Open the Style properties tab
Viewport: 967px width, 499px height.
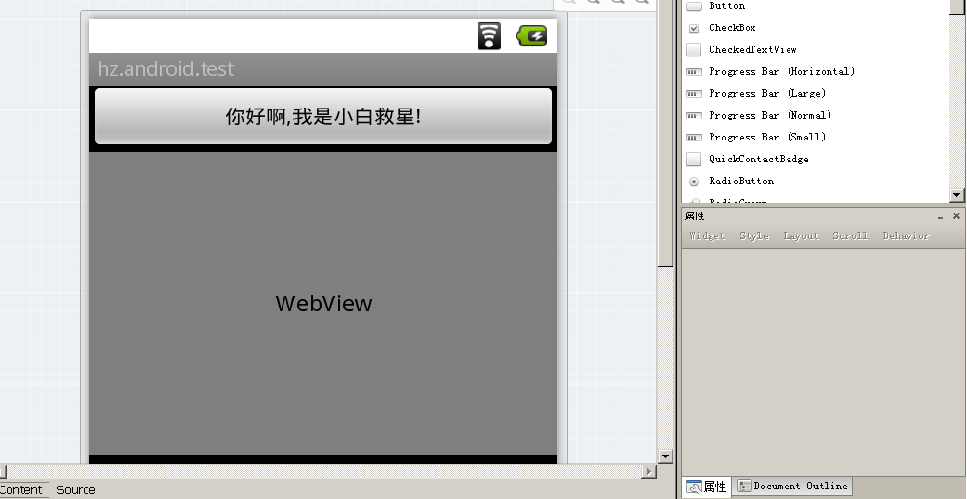tap(754, 236)
